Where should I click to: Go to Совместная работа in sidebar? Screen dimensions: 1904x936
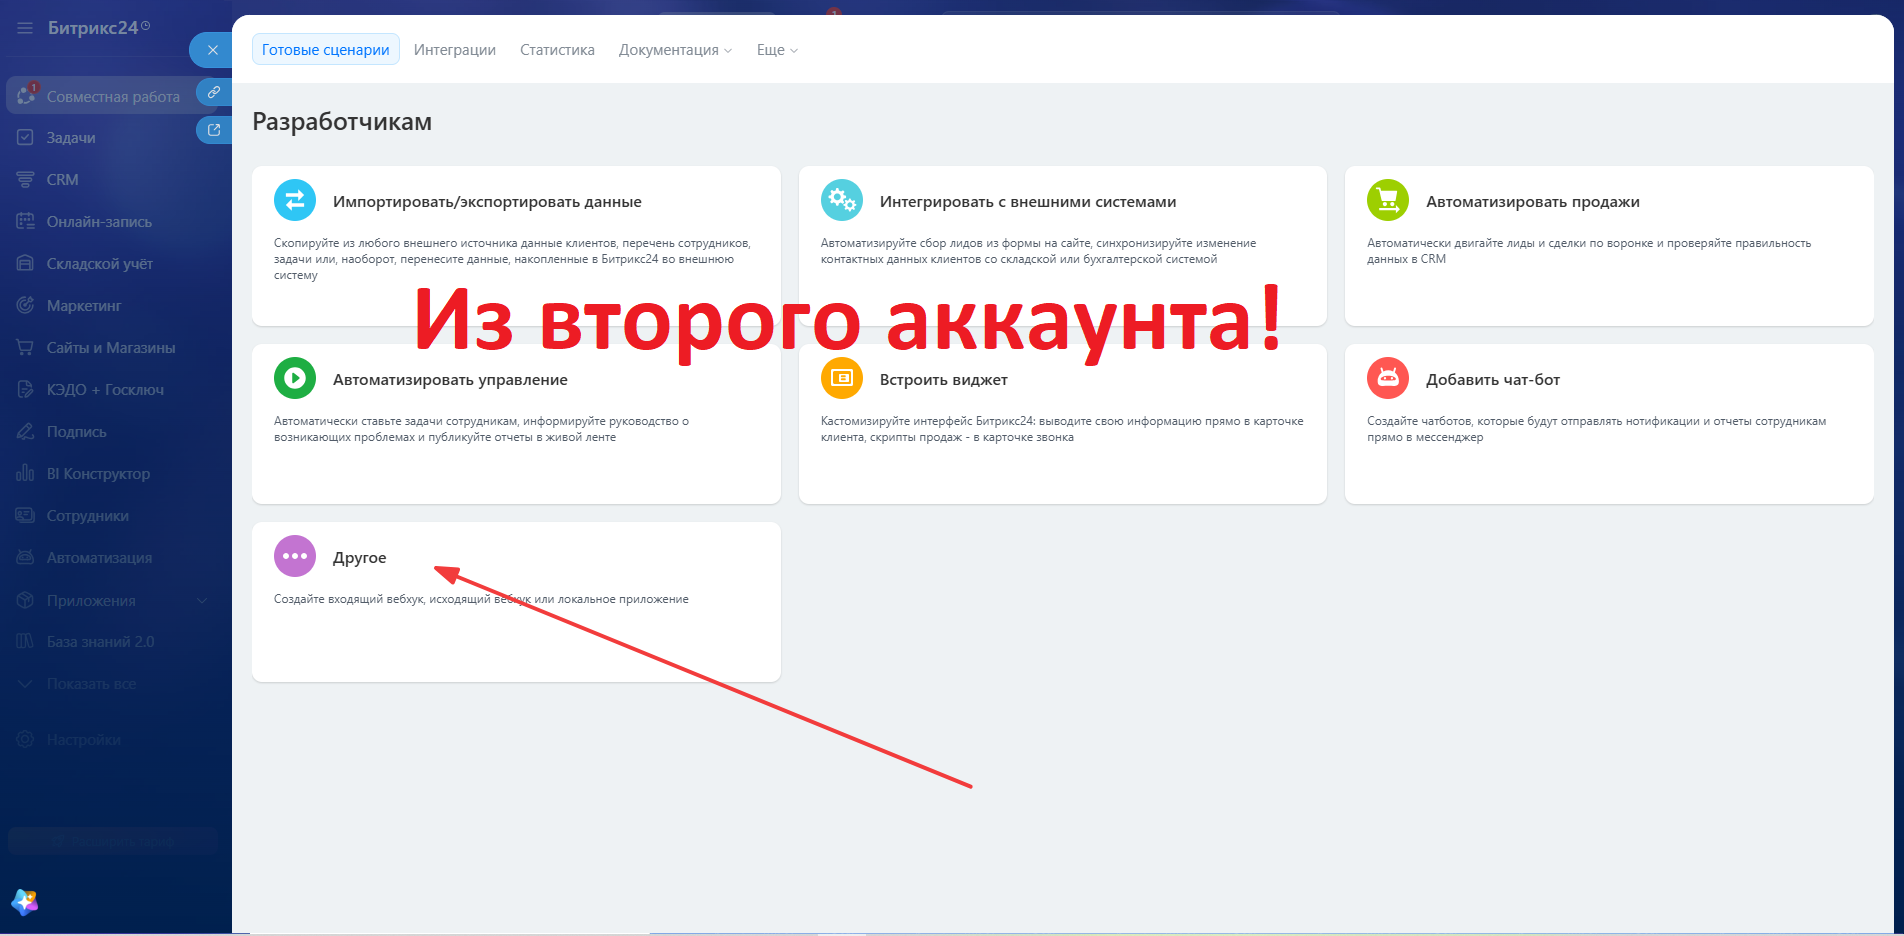(113, 97)
